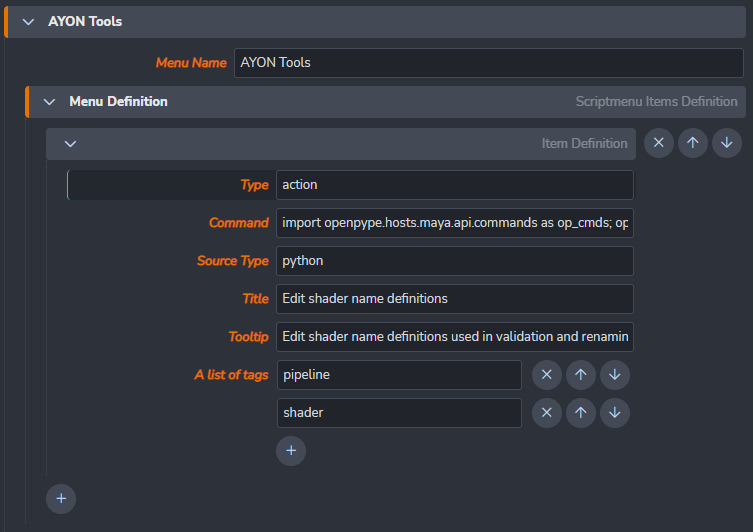Open the Type field showing action
Viewport: 753px width, 532px height.
point(455,185)
